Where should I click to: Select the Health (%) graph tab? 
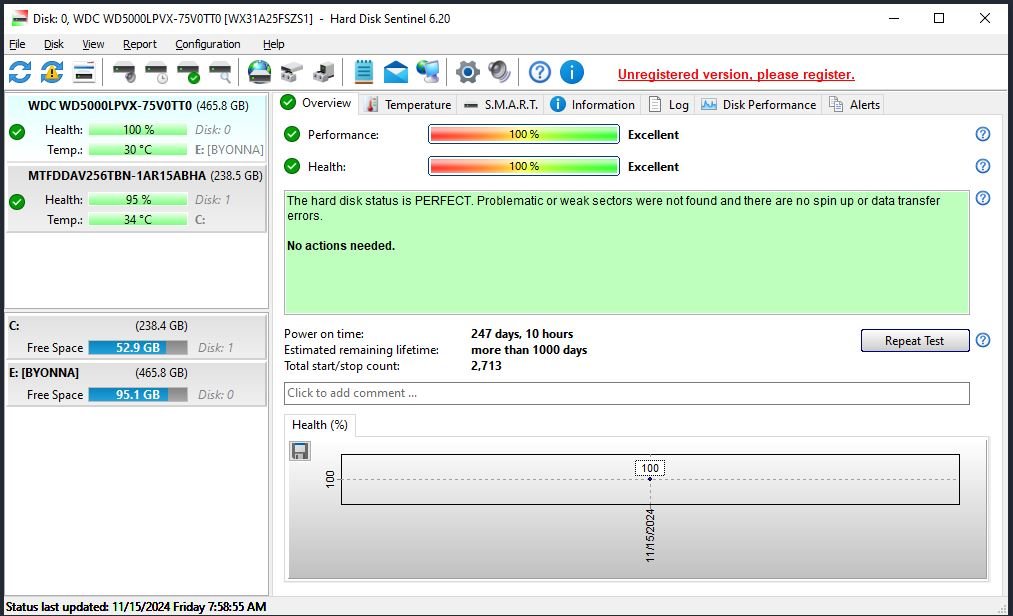coord(320,425)
